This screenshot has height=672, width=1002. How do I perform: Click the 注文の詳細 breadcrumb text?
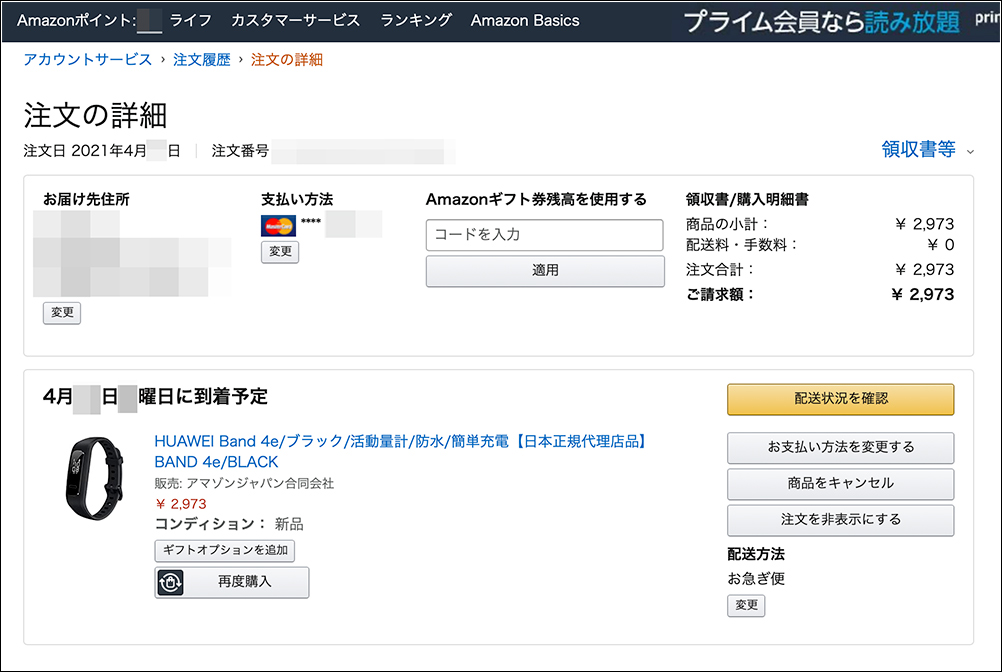(286, 59)
